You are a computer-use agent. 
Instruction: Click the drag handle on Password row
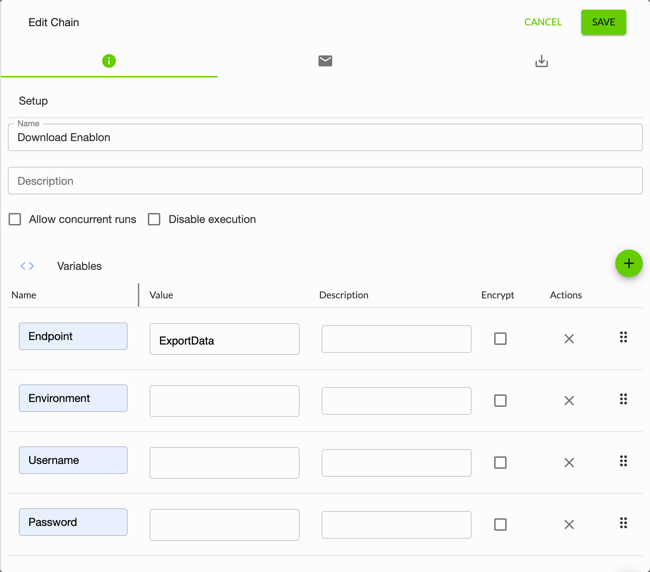623,523
